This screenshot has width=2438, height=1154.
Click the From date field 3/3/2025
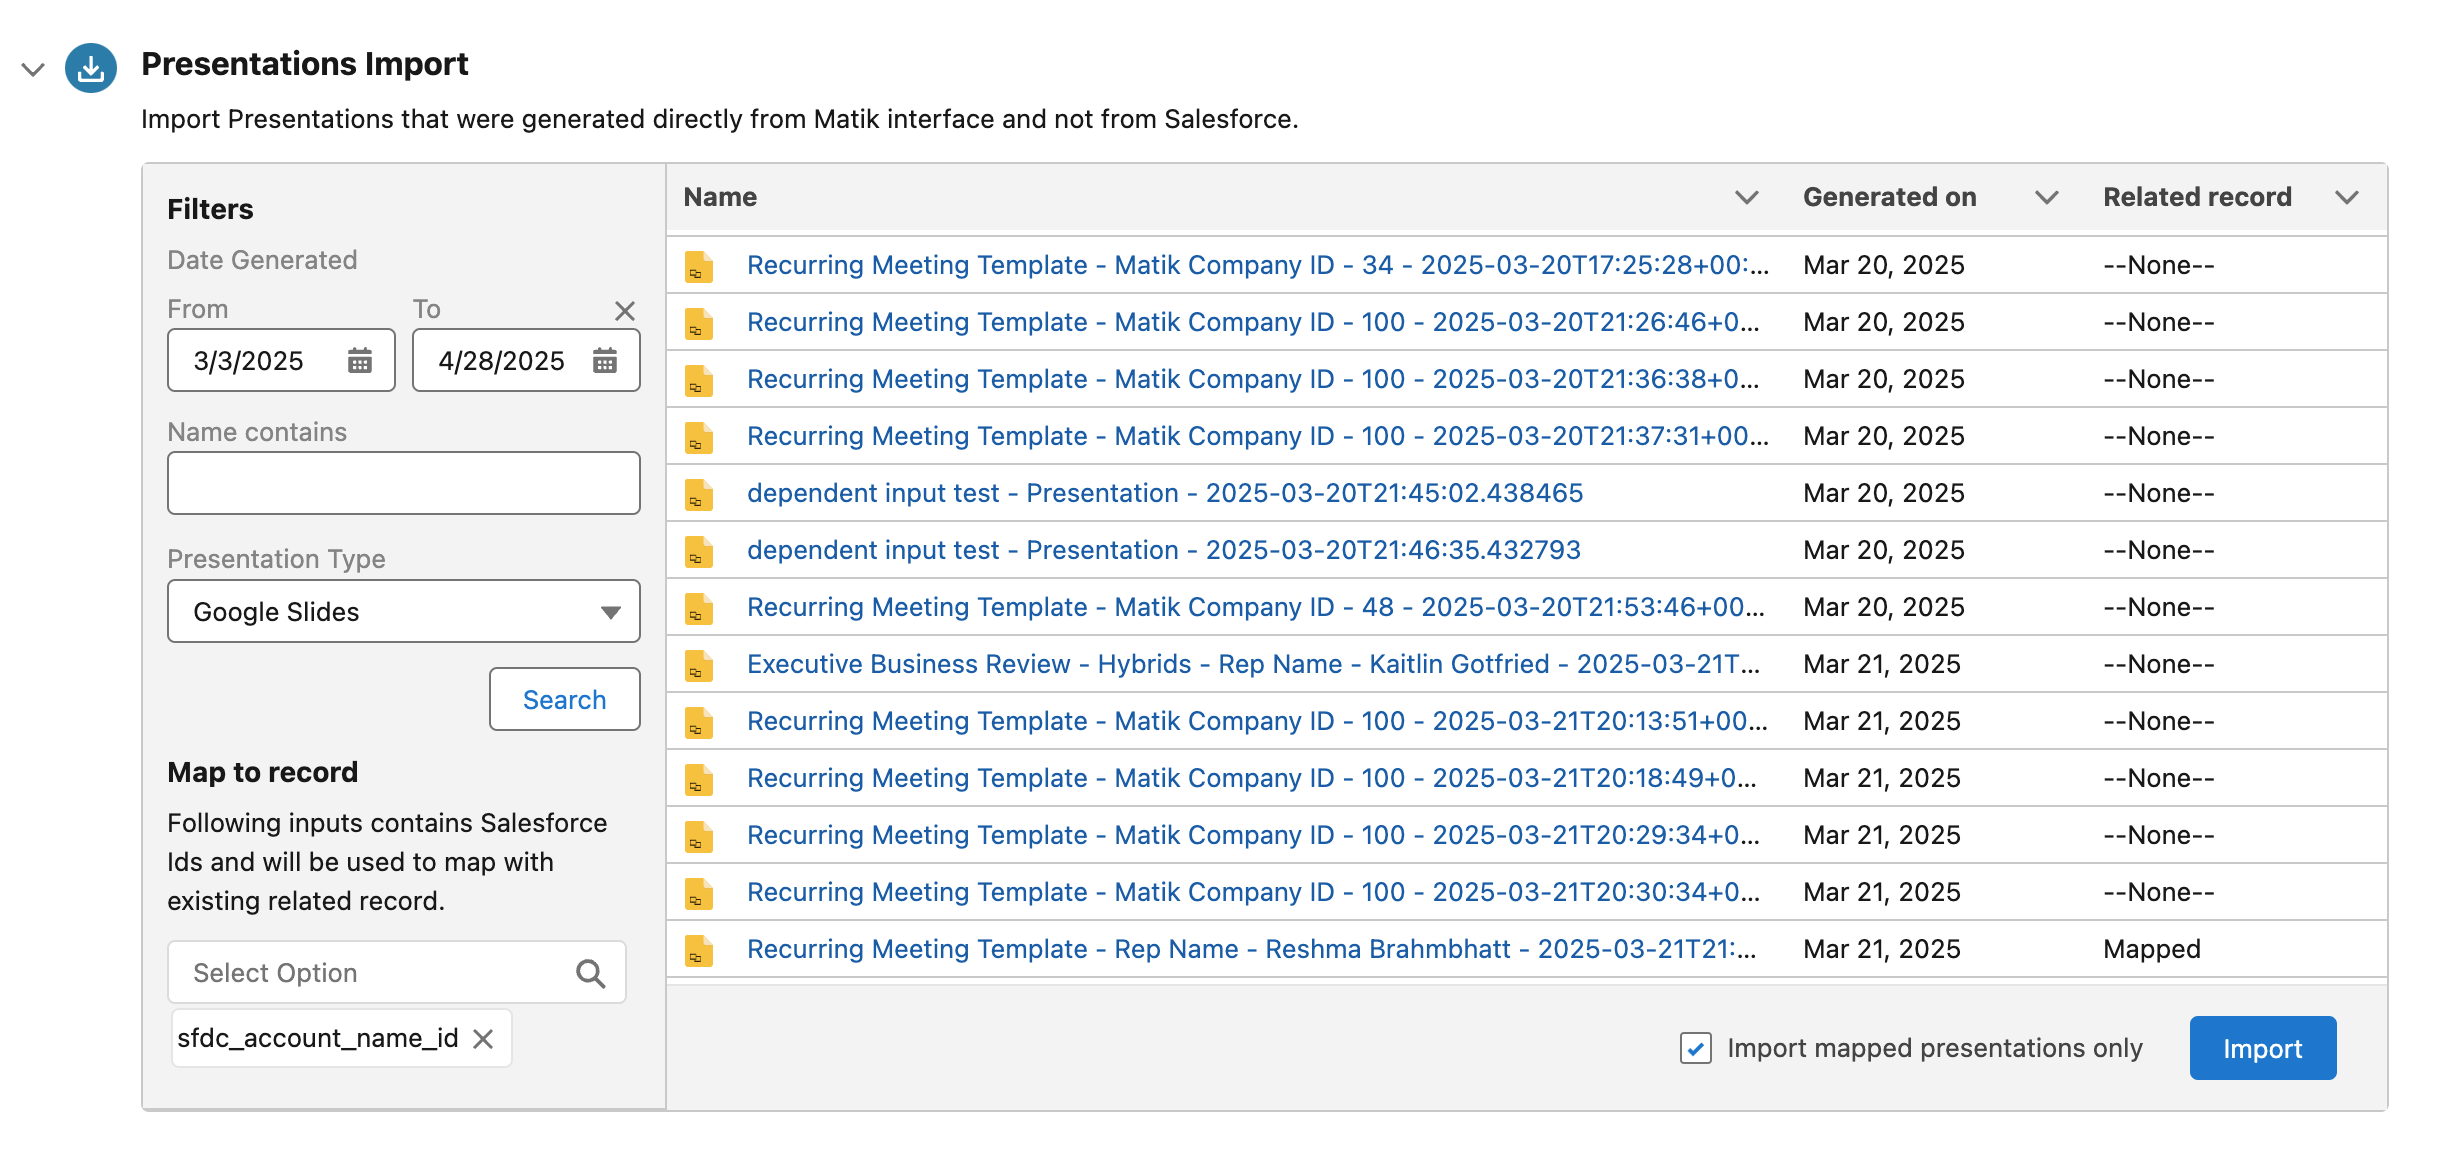281,360
